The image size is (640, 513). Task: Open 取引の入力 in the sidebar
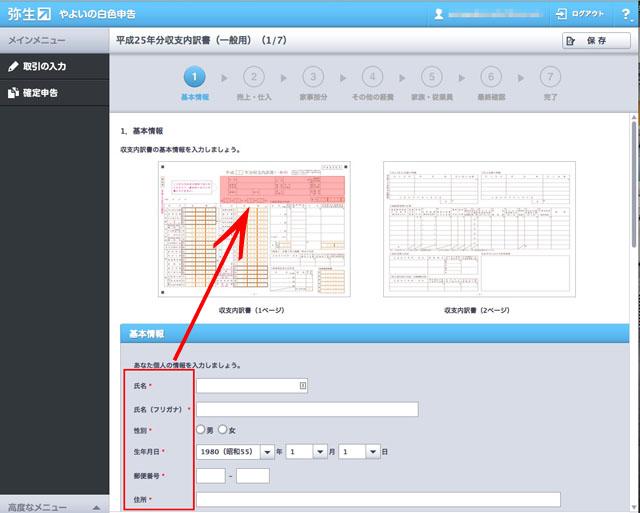[x=54, y=66]
